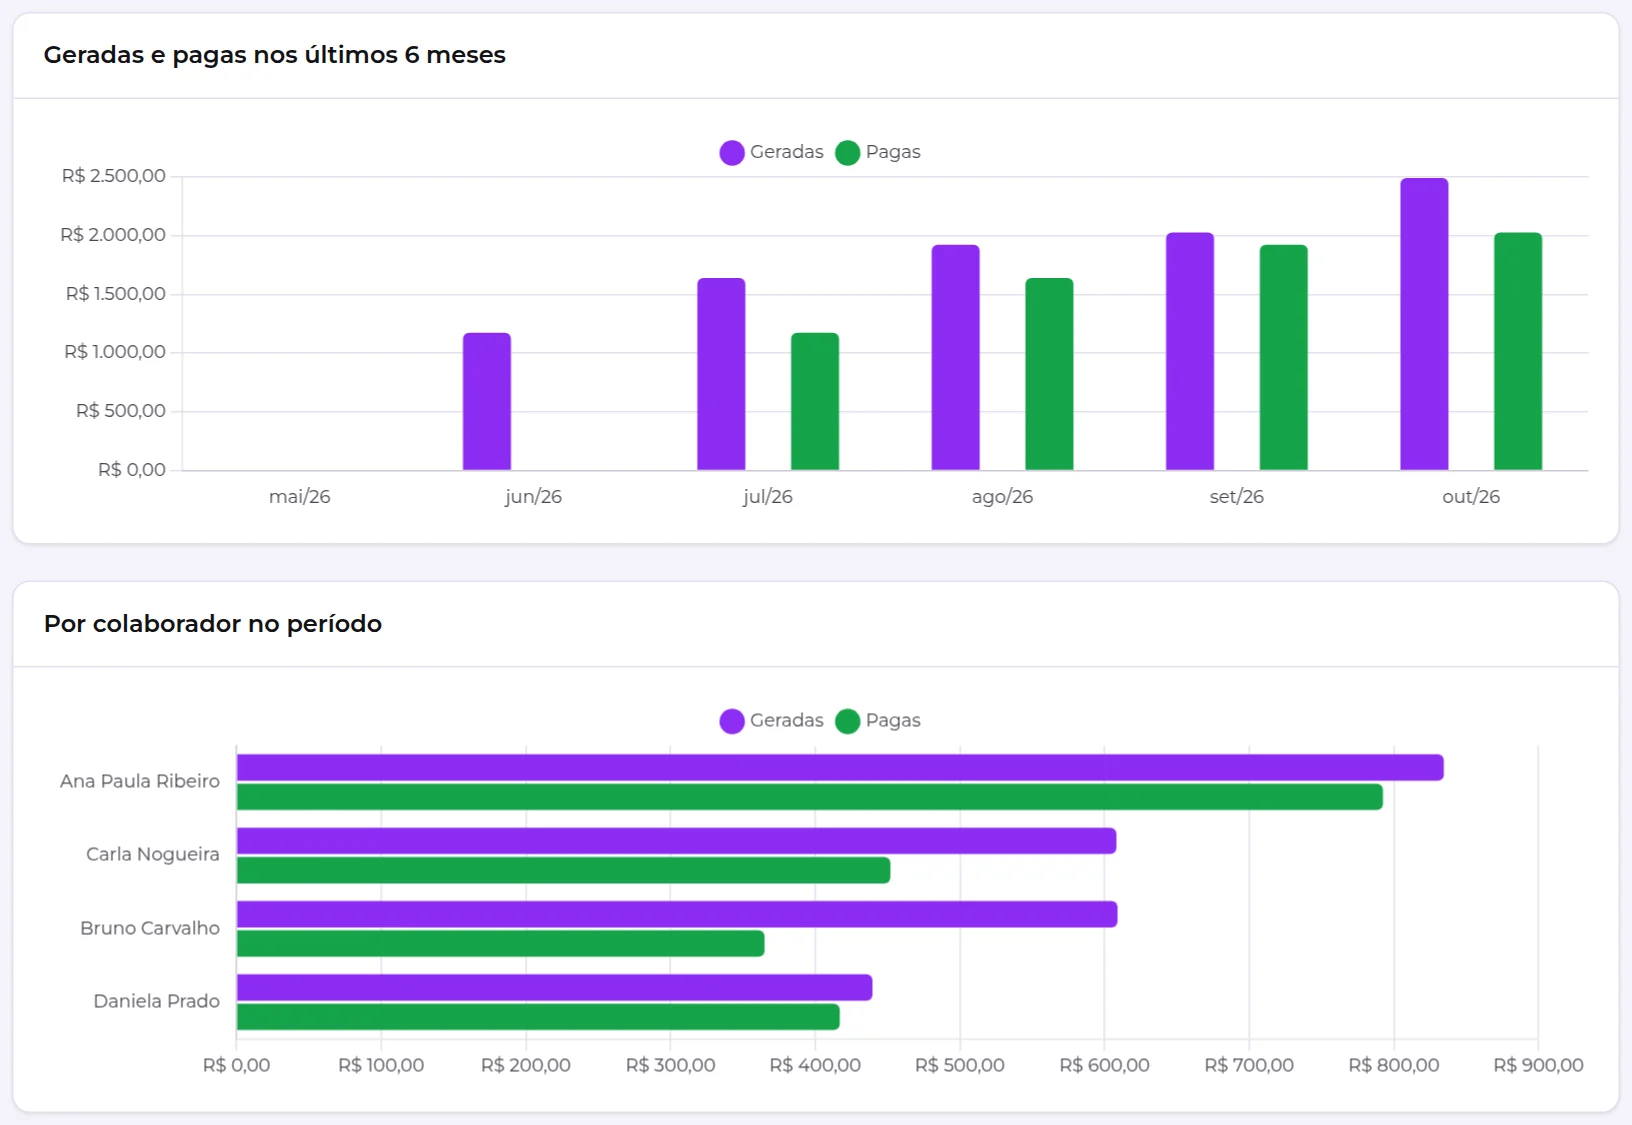Select Bruno Carvalho's green Pagas bar
The height and width of the screenshot is (1125, 1632).
[x=501, y=943]
